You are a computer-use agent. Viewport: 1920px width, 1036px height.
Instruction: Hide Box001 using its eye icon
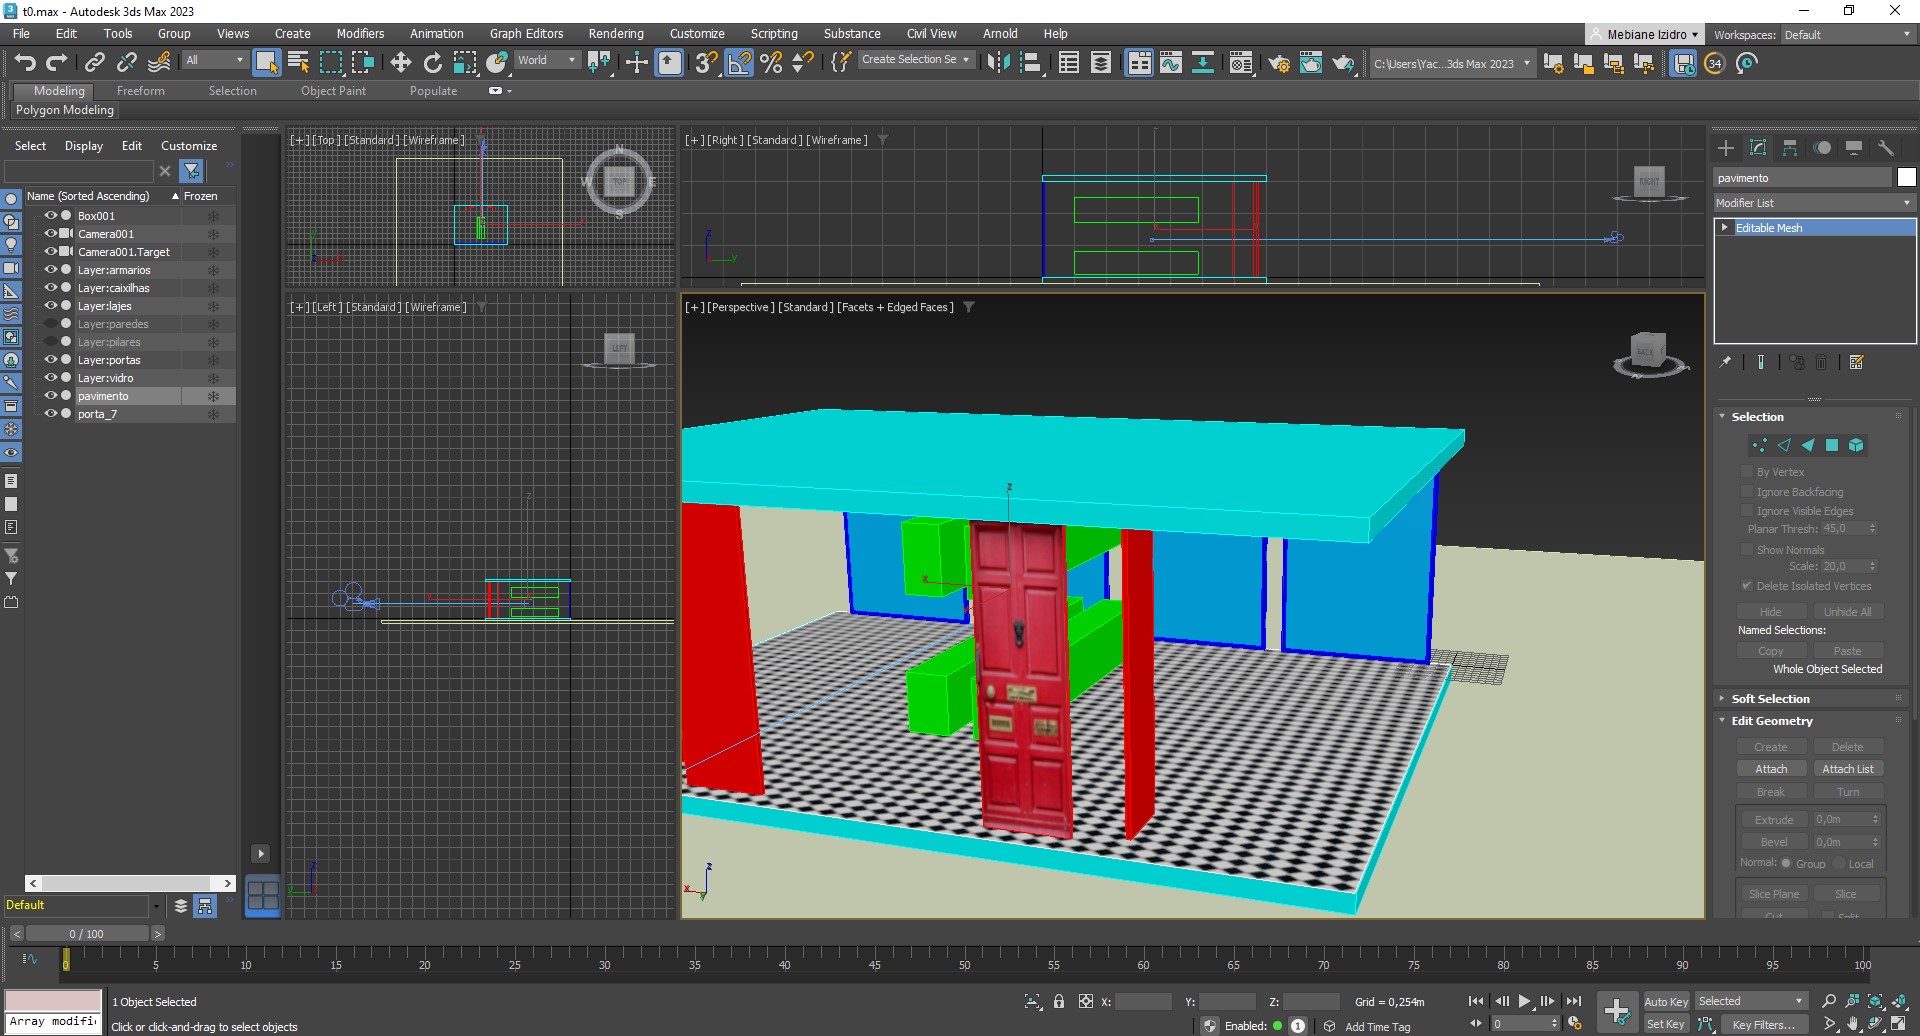tap(50, 215)
